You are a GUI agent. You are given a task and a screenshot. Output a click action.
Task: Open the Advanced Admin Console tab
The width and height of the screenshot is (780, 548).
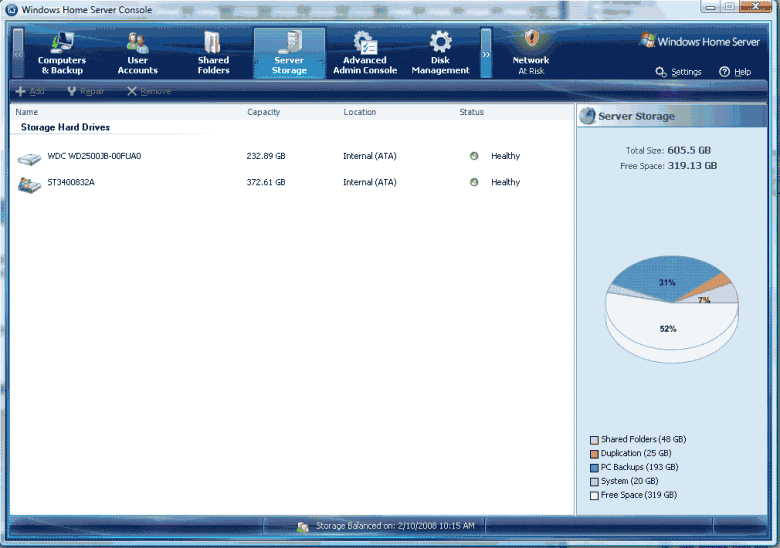tap(365, 53)
